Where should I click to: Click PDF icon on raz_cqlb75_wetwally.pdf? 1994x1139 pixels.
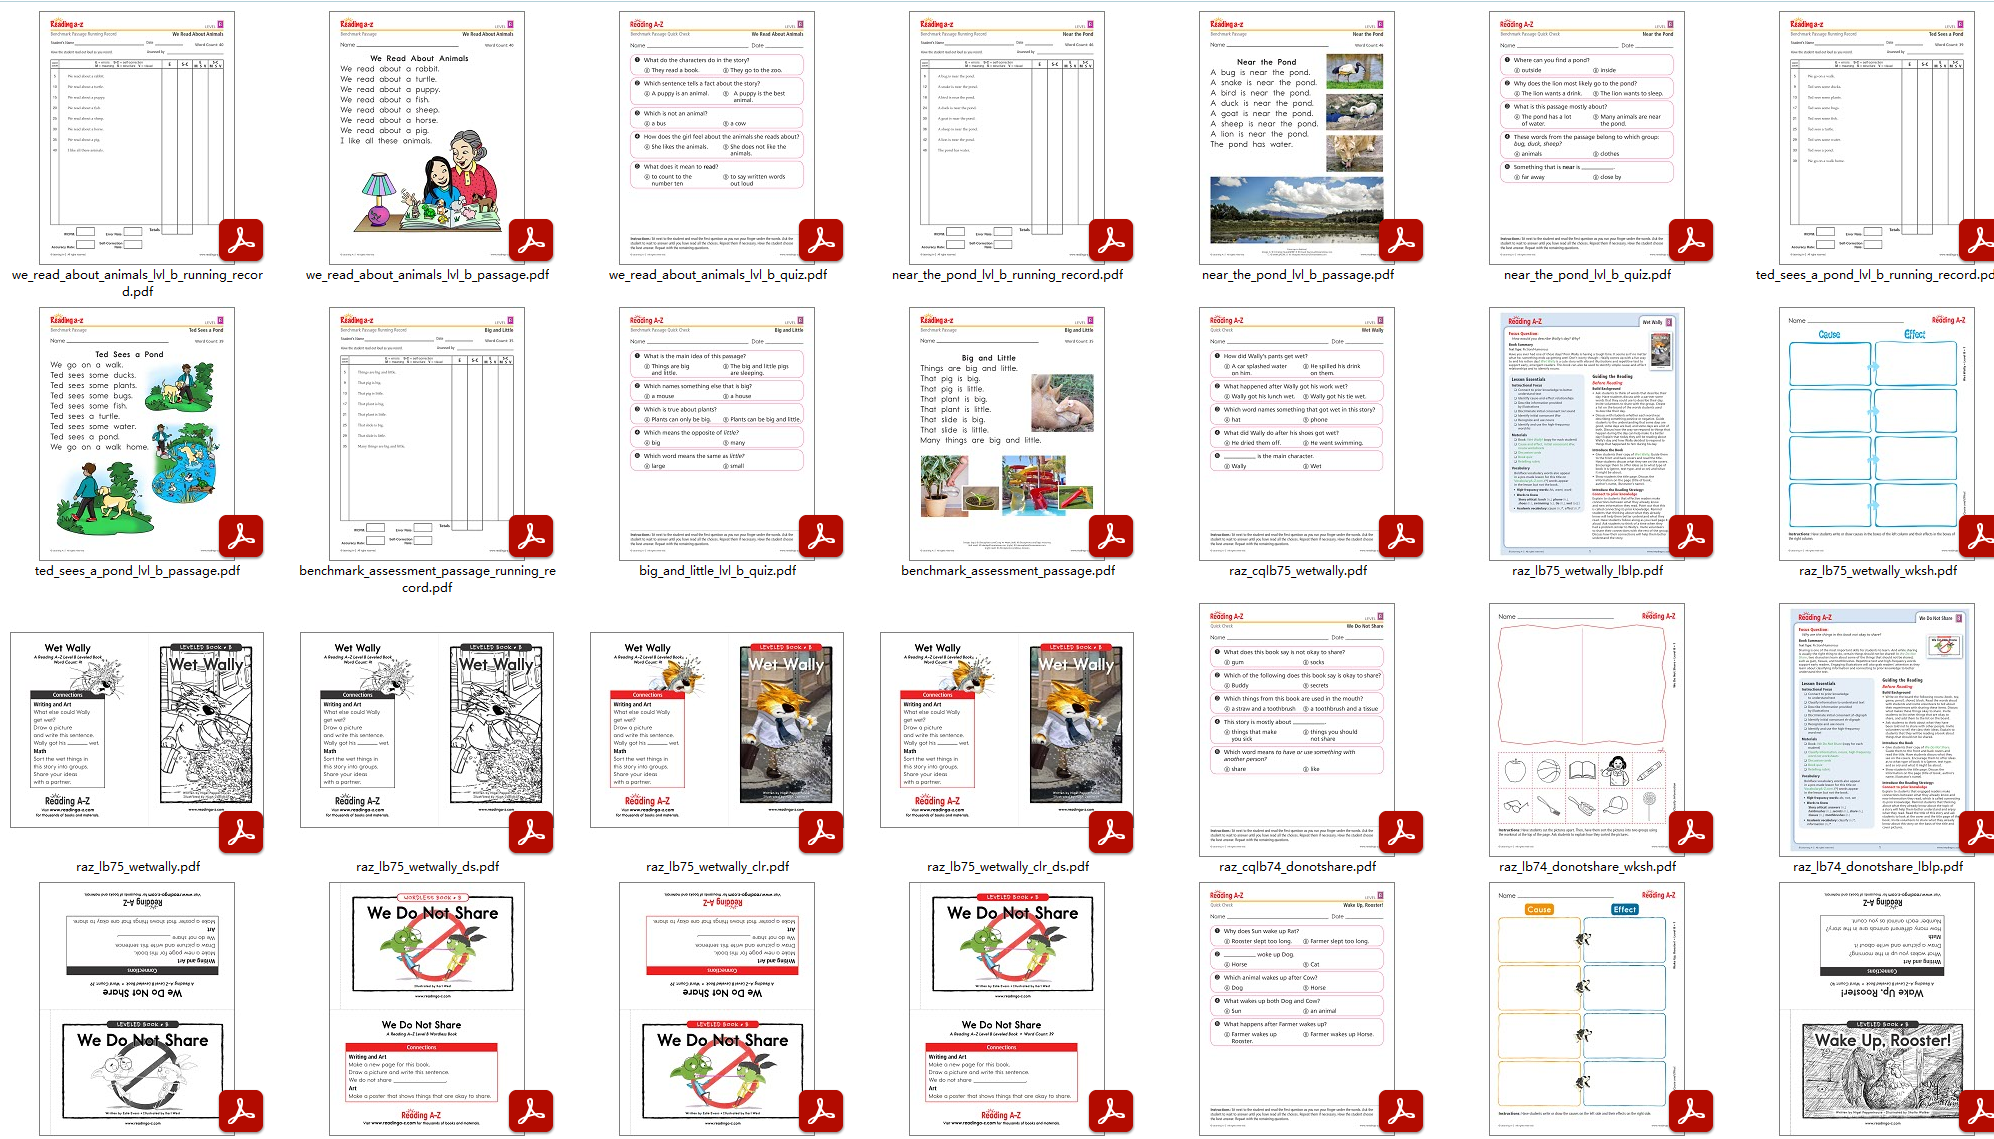[1401, 537]
